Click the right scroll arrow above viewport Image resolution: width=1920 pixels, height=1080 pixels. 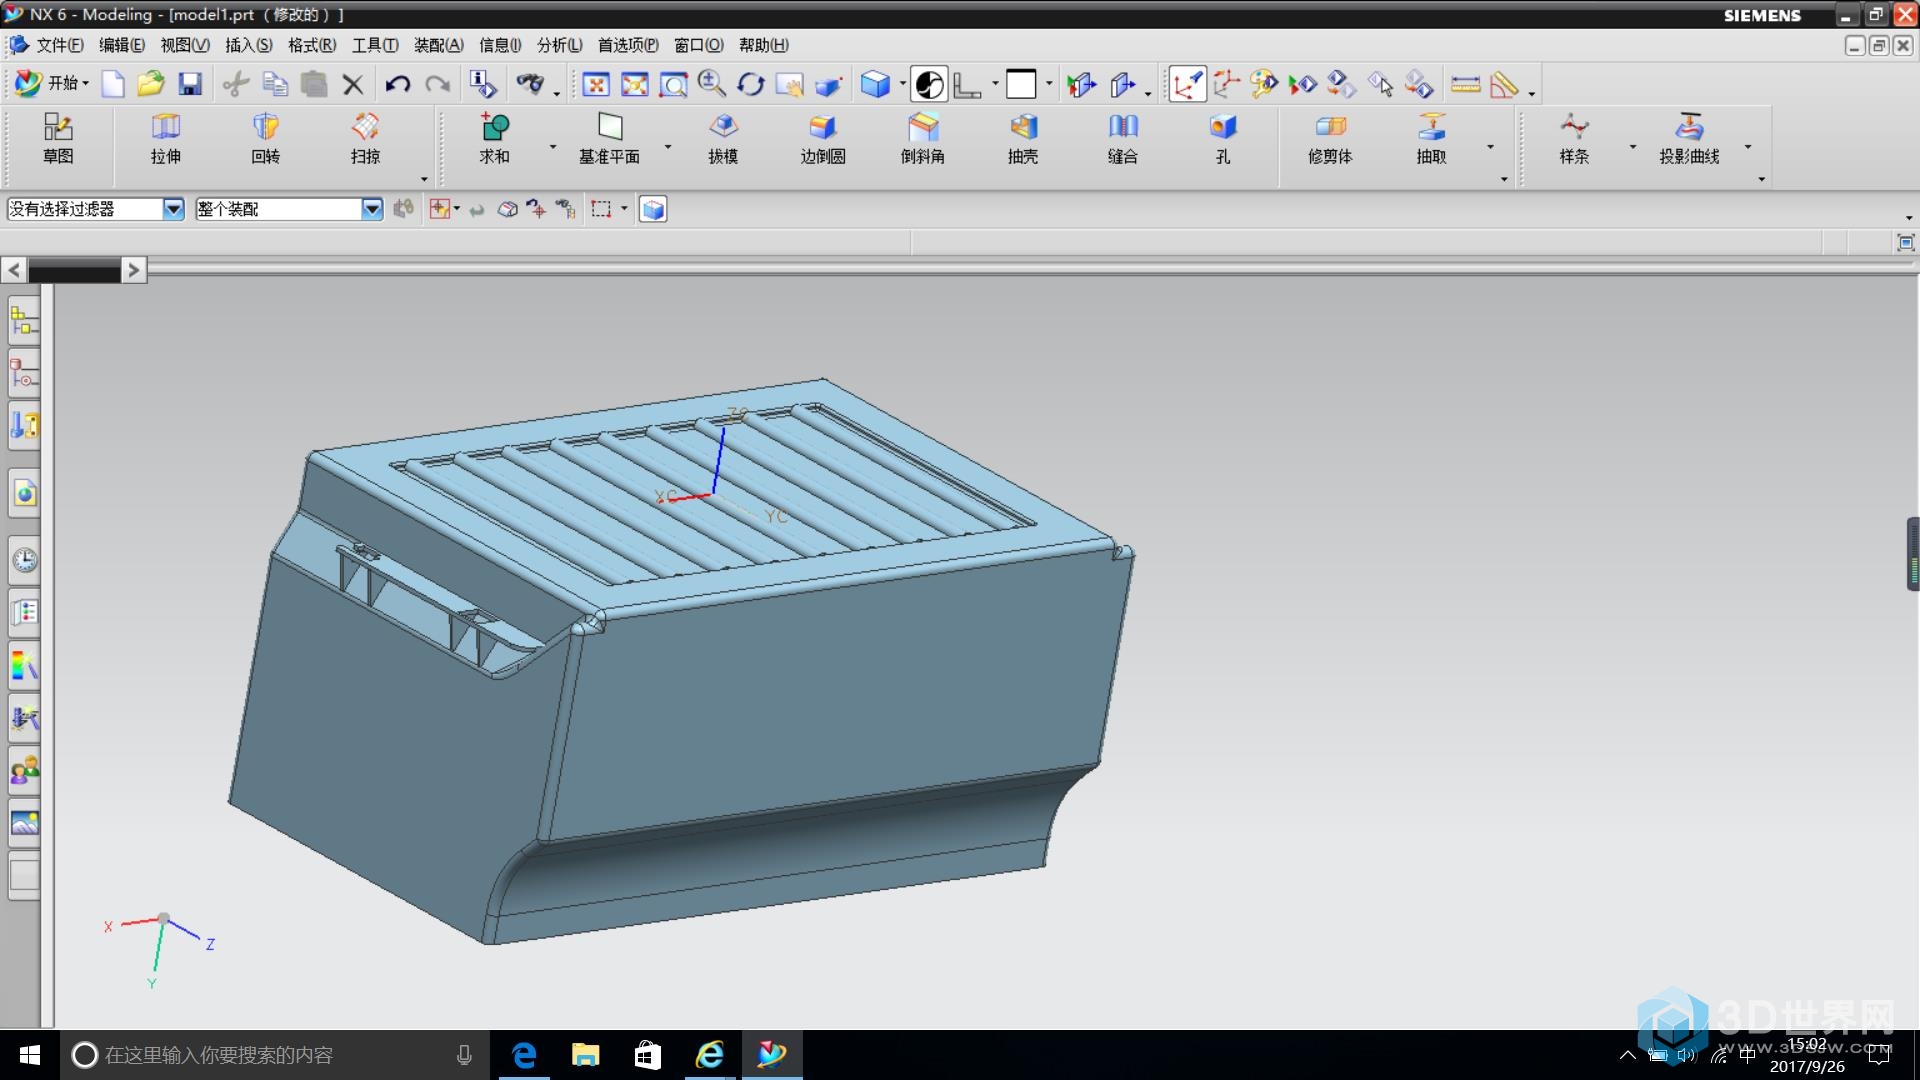point(134,270)
